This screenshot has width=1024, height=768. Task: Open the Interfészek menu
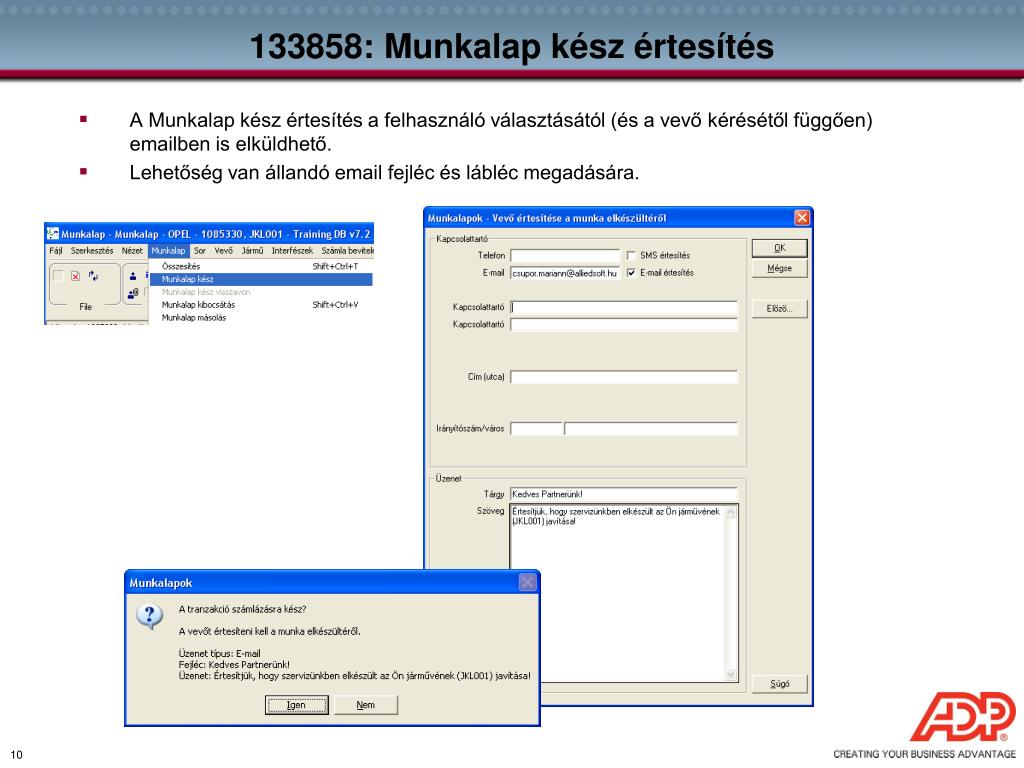tap(293, 251)
